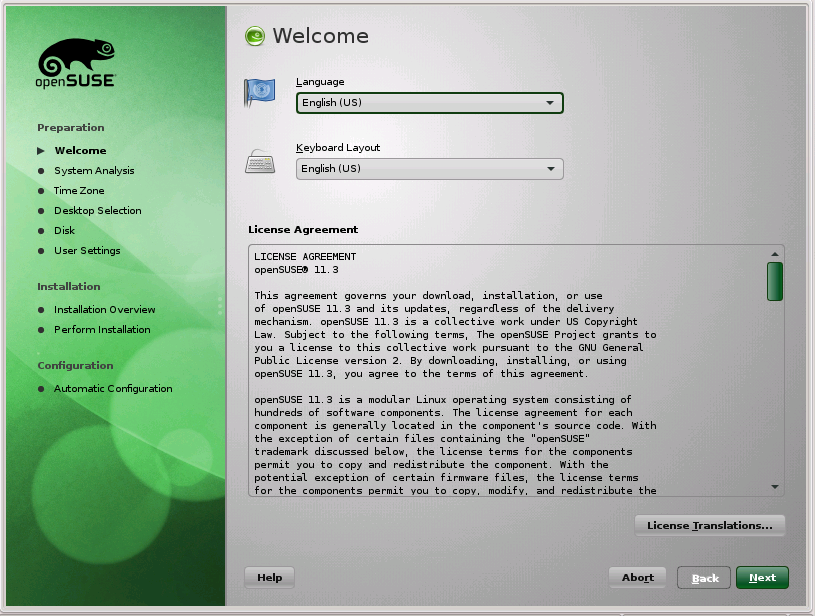Viewport: 815px width, 616px height.
Task: Click the Preparation section heading
Action: tap(71, 128)
